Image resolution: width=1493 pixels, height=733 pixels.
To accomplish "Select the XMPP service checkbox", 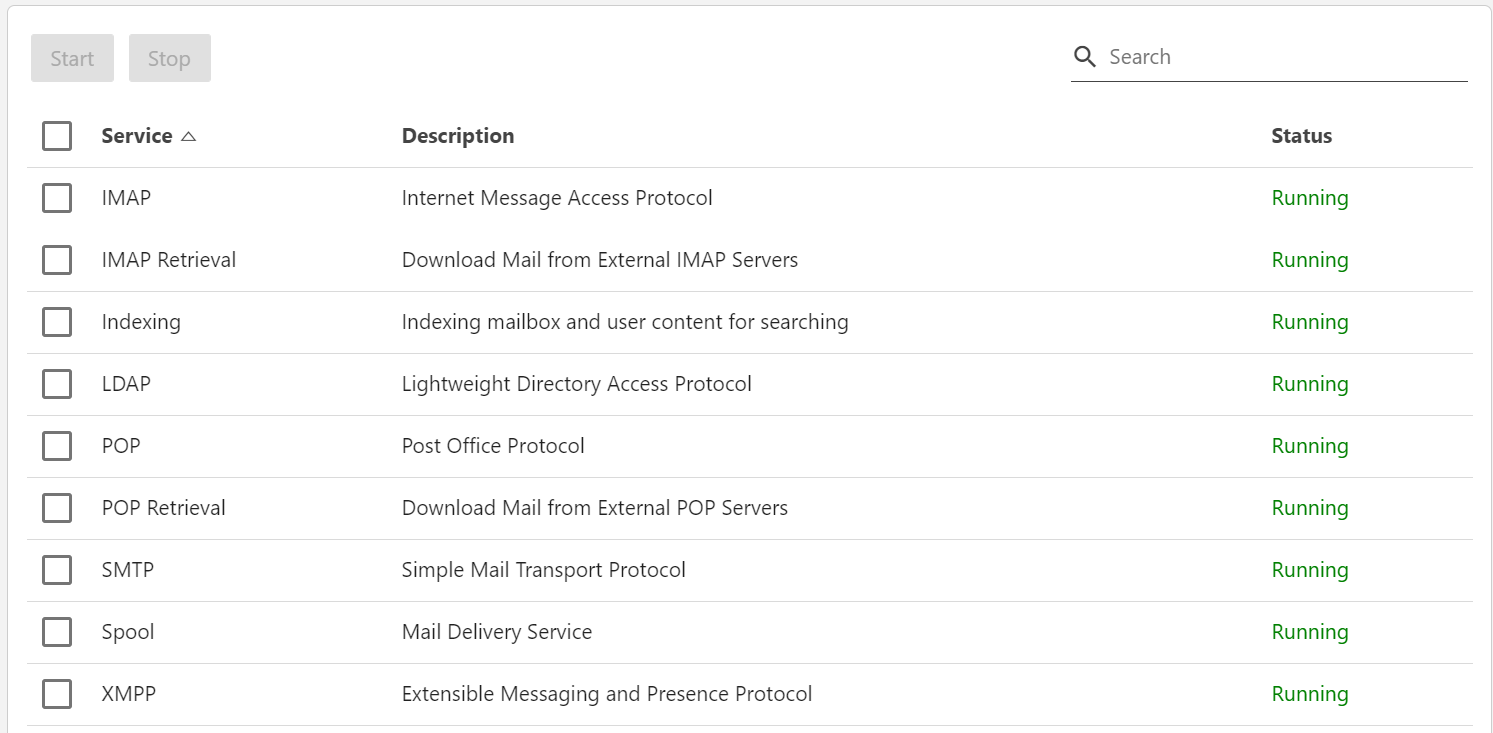I will tap(57, 694).
